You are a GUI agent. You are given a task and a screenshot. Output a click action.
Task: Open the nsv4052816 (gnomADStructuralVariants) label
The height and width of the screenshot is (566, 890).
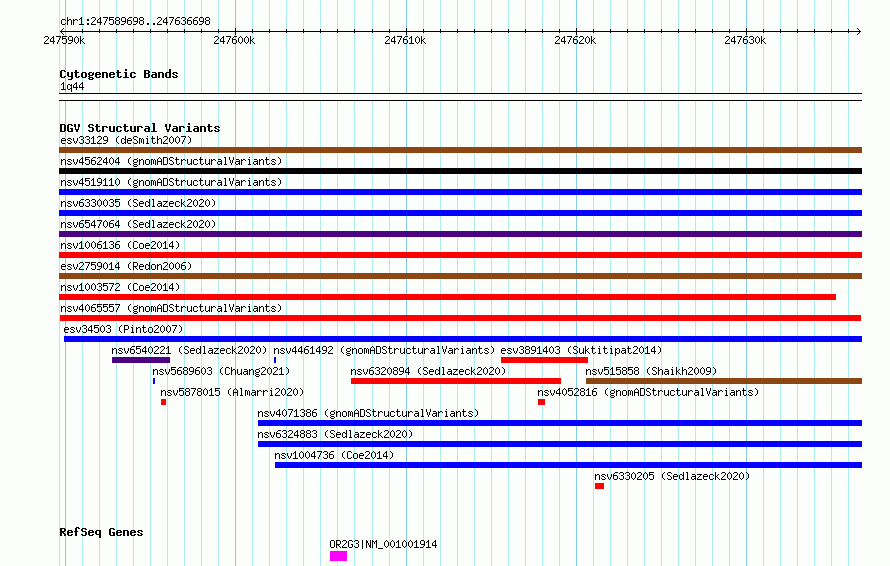coord(648,392)
